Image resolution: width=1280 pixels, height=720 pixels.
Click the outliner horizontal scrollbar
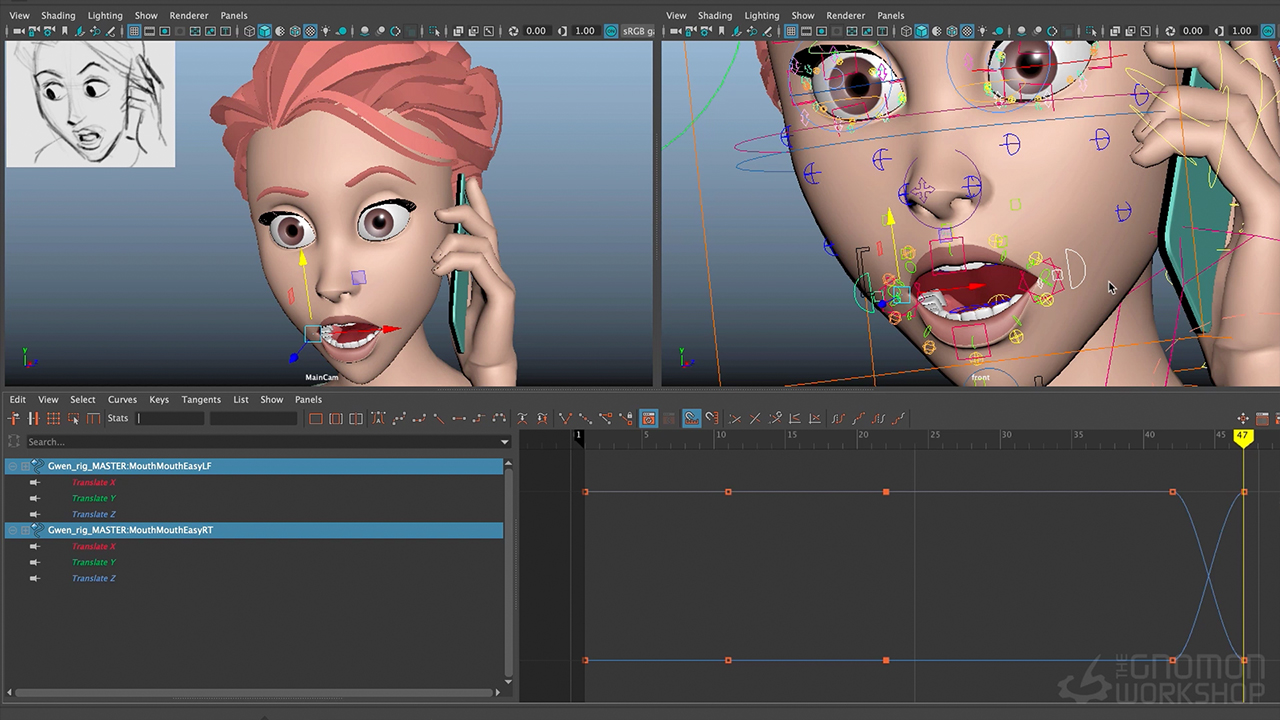point(254,692)
